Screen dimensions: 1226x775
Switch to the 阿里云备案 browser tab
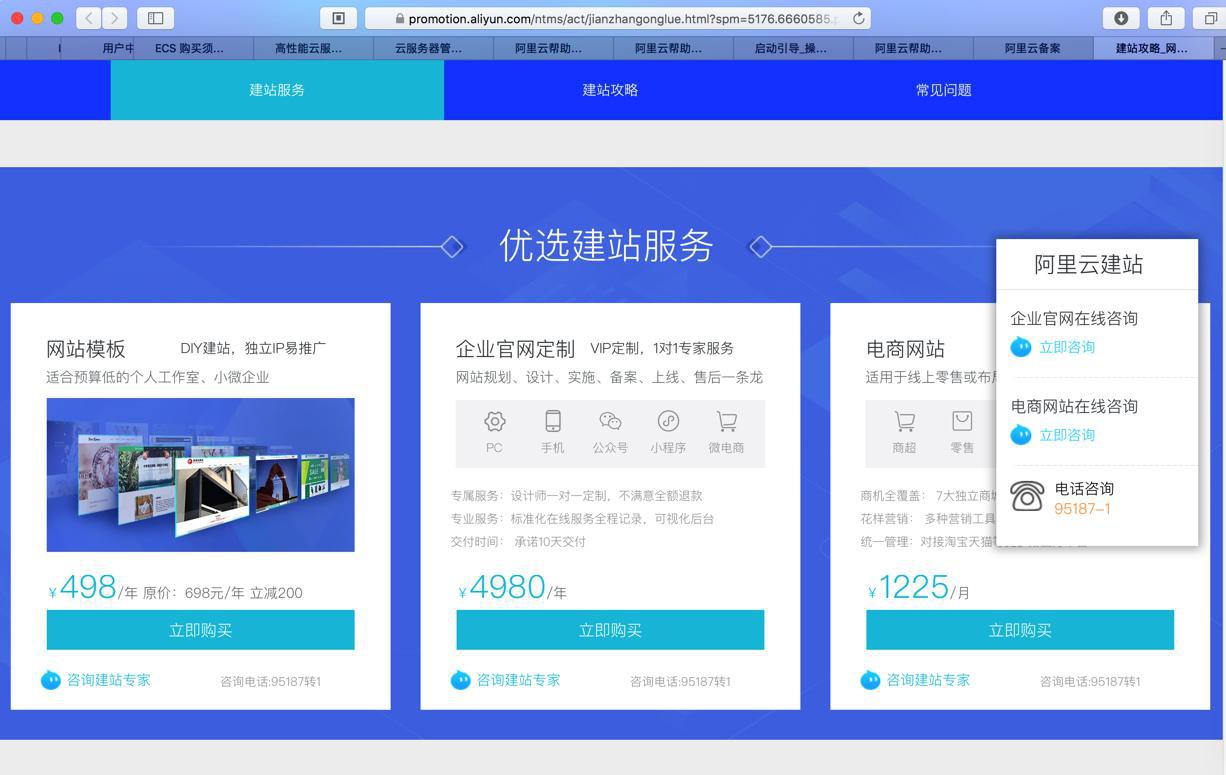click(x=1033, y=48)
